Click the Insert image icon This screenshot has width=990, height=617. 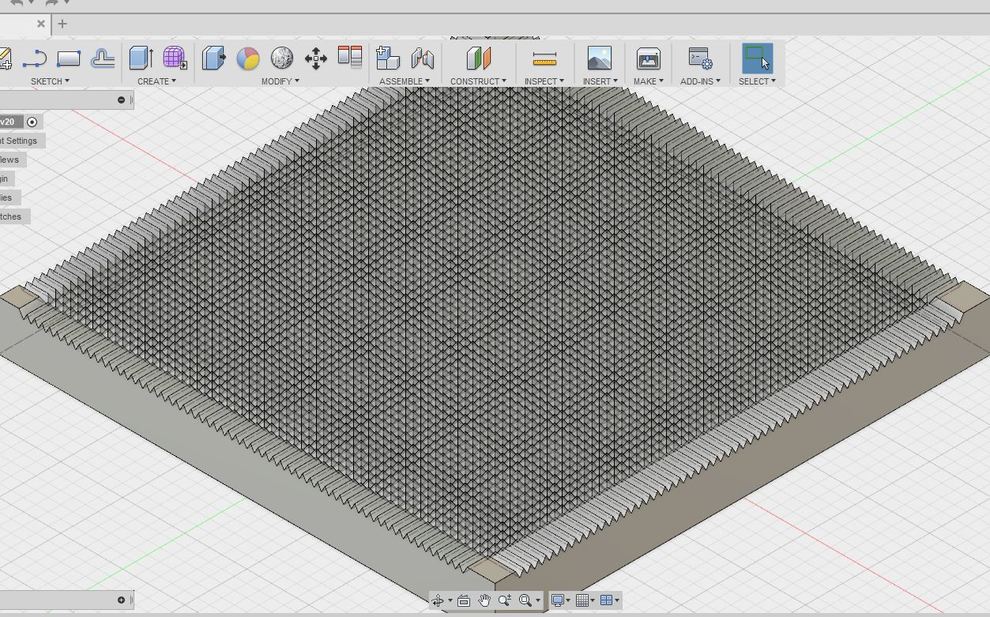599,58
